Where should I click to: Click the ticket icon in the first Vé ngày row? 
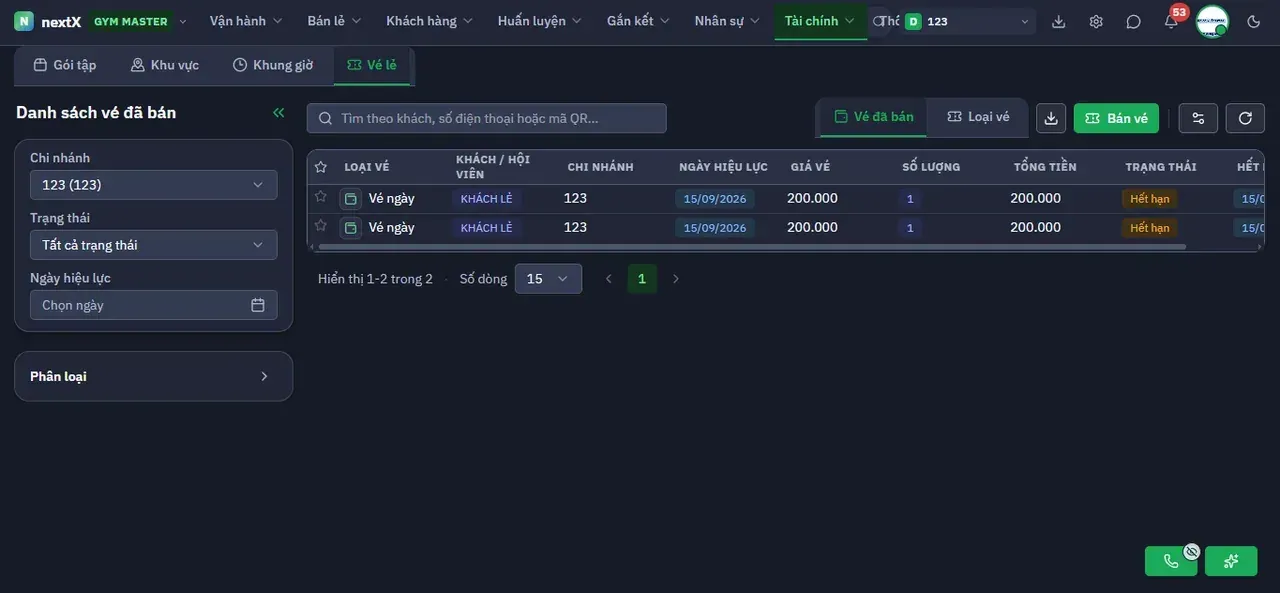350,199
